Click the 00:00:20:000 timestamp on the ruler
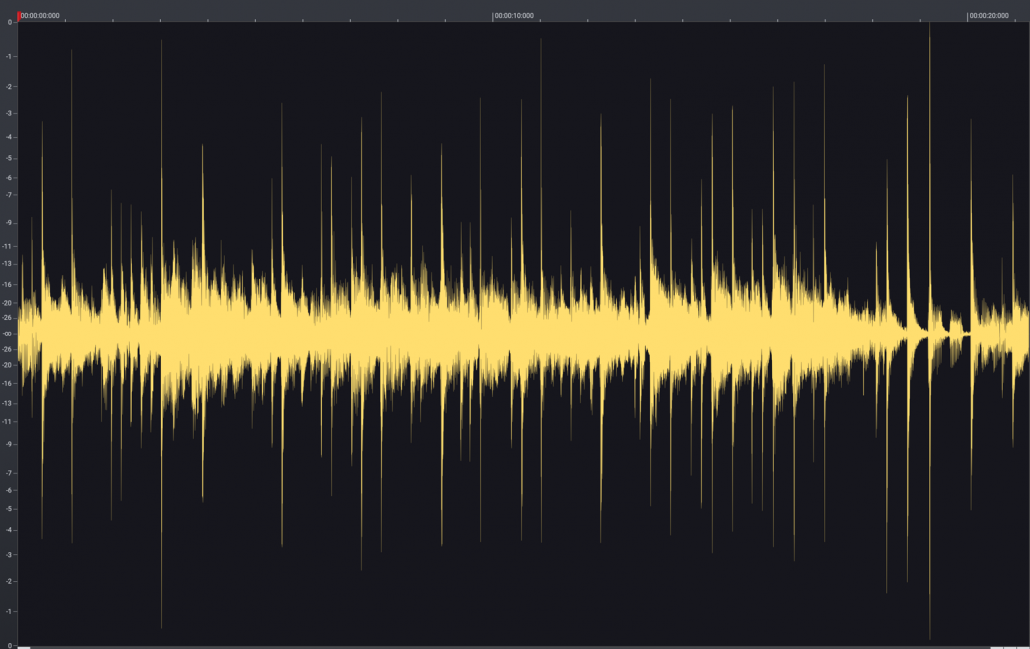The height and width of the screenshot is (649, 1030). (989, 14)
